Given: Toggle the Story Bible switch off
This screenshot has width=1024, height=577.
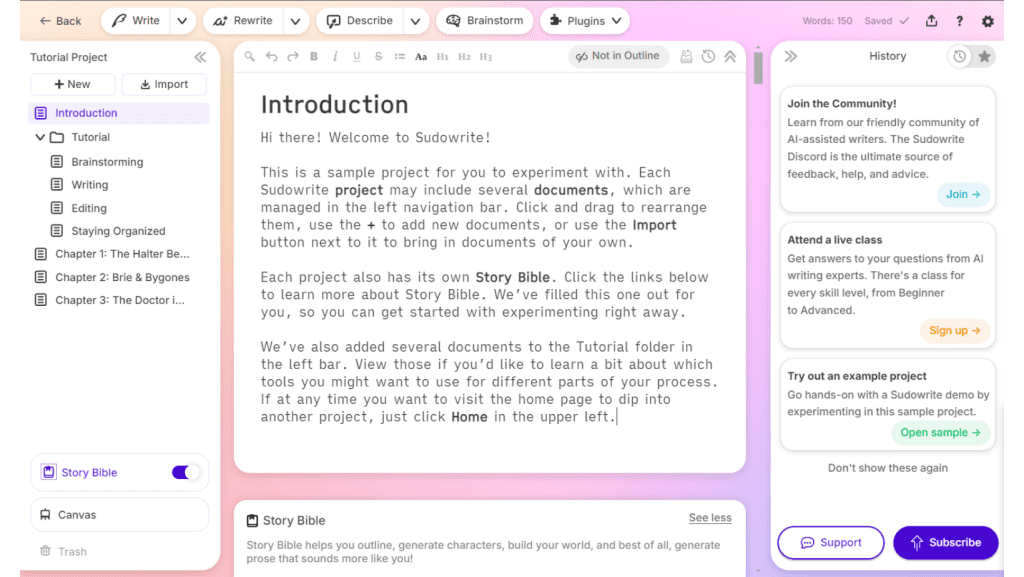Looking at the screenshot, I should (x=185, y=472).
